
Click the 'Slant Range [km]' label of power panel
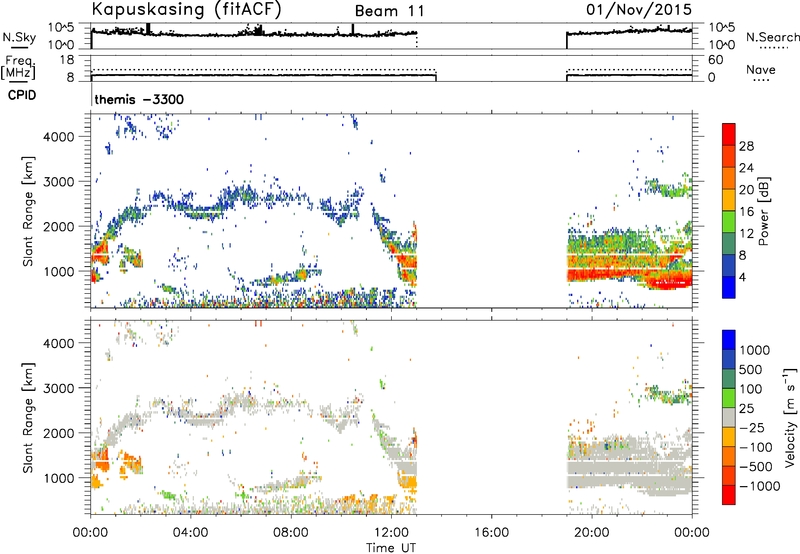point(28,211)
